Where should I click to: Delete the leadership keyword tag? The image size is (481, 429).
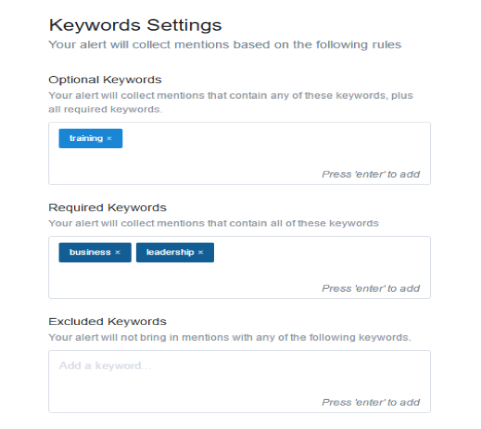201,252
